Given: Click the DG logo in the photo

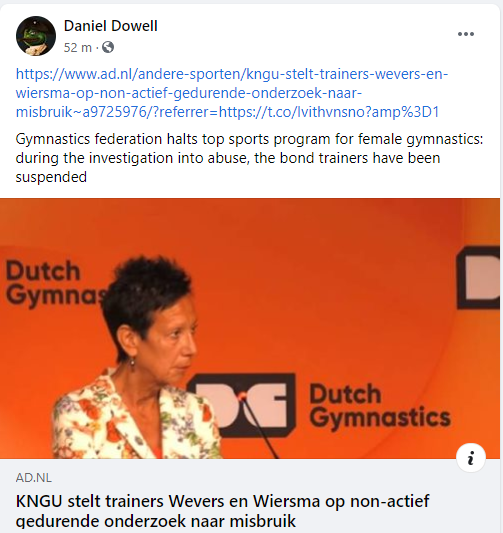Looking at the screenshot, I should [x=242, y=405].
